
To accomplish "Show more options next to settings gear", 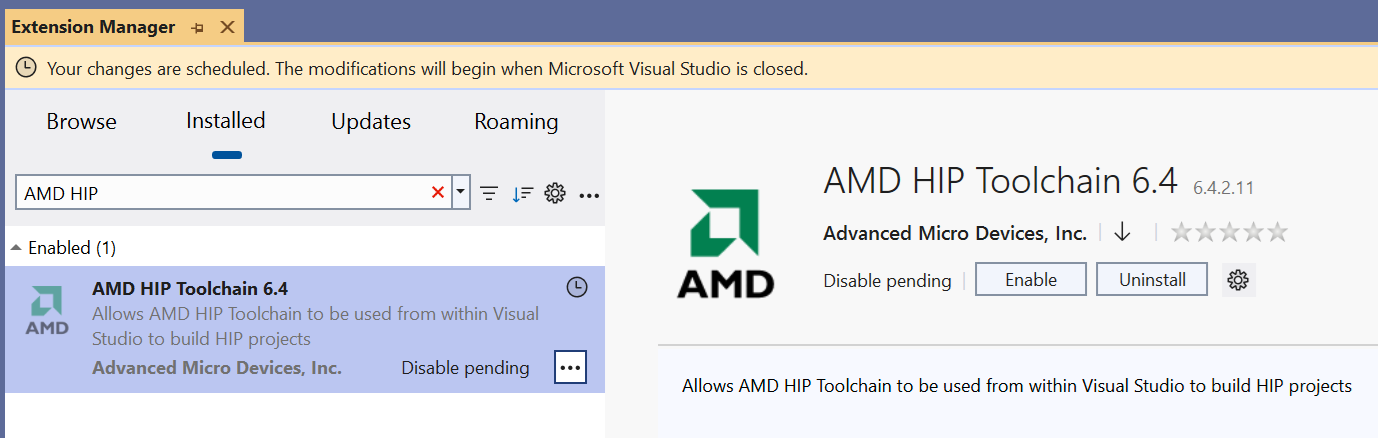I will (x=589, y=194).
